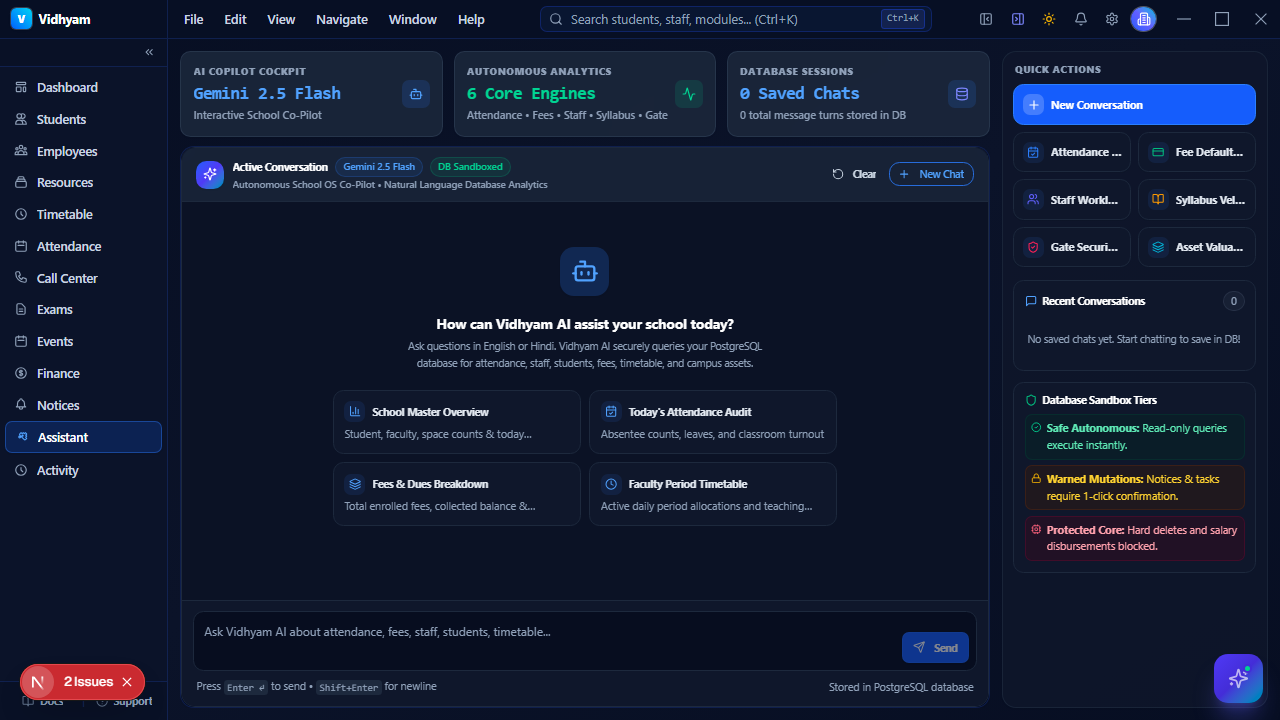Viewport: 1280px width, 720px height.
Task: Open the Events sidebar entry
Action: point(83,341)
